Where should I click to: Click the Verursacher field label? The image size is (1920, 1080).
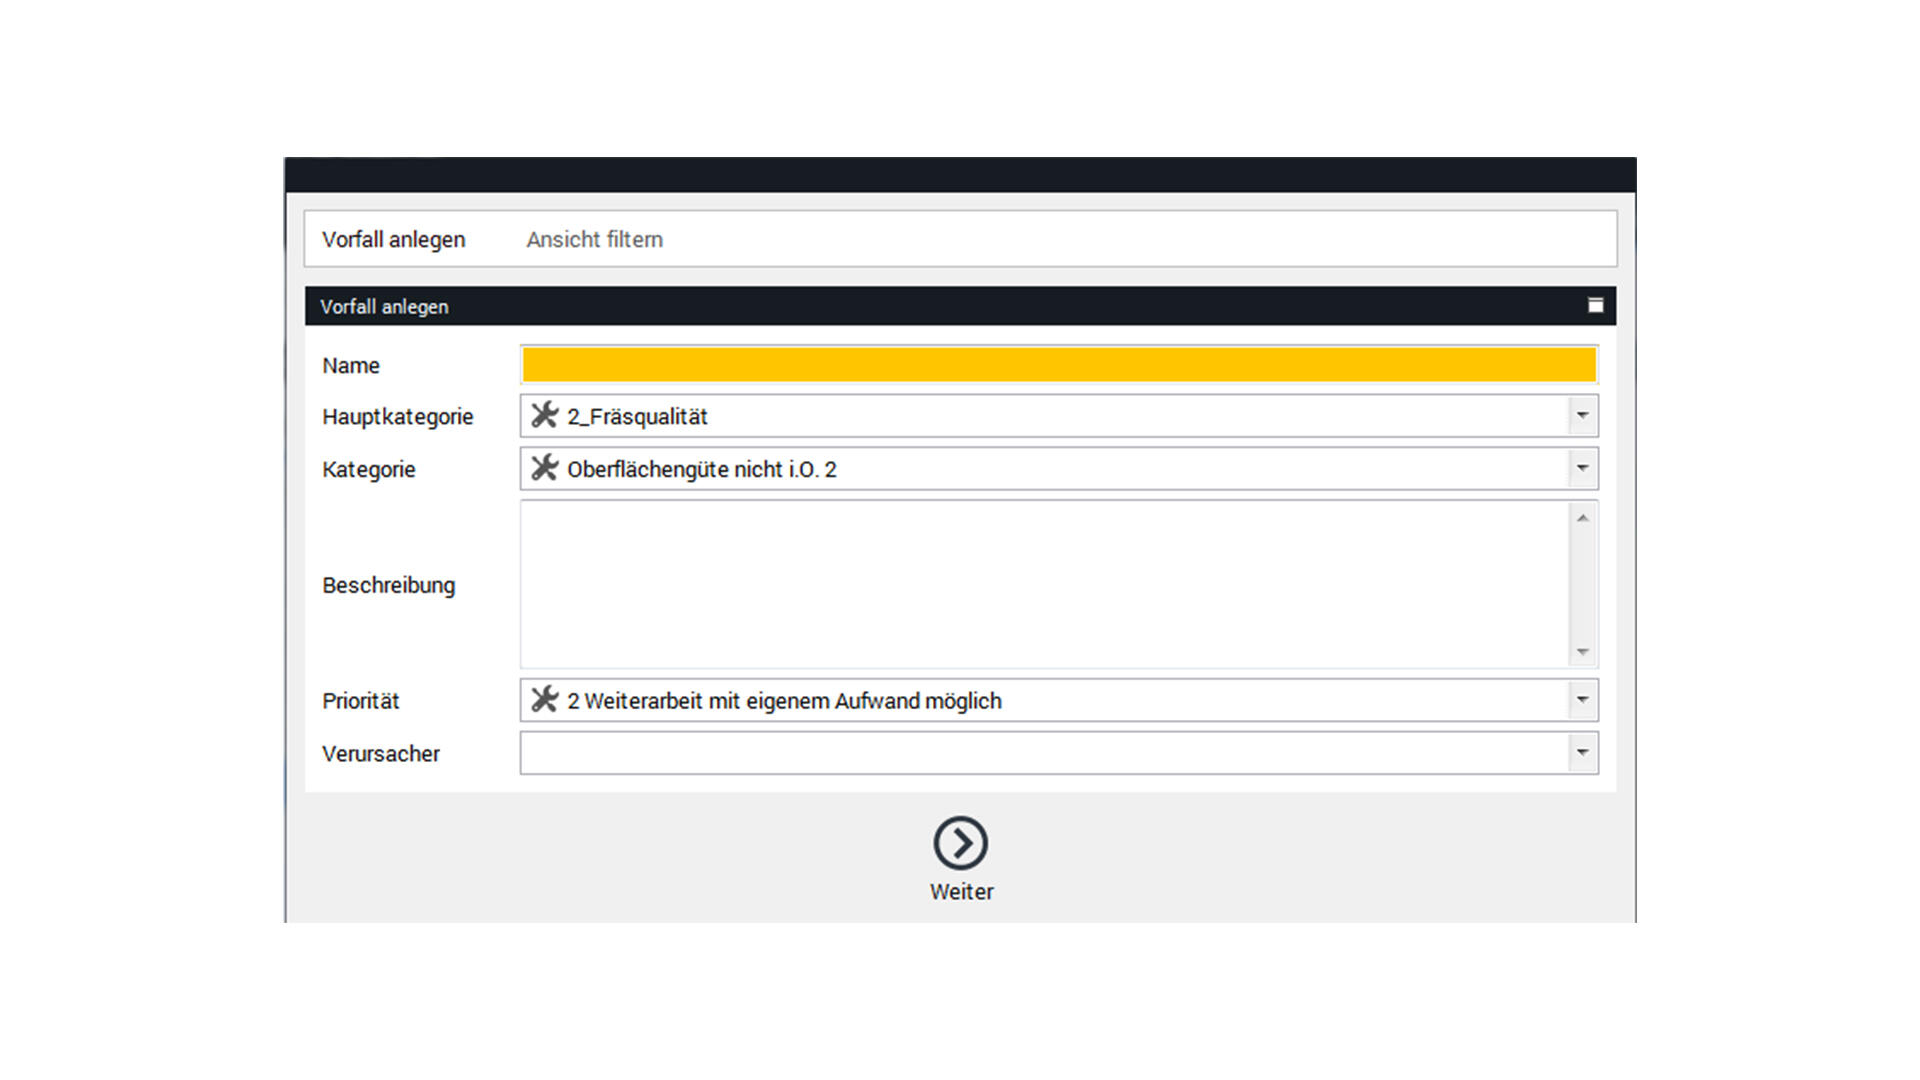[x=380, y=754]
